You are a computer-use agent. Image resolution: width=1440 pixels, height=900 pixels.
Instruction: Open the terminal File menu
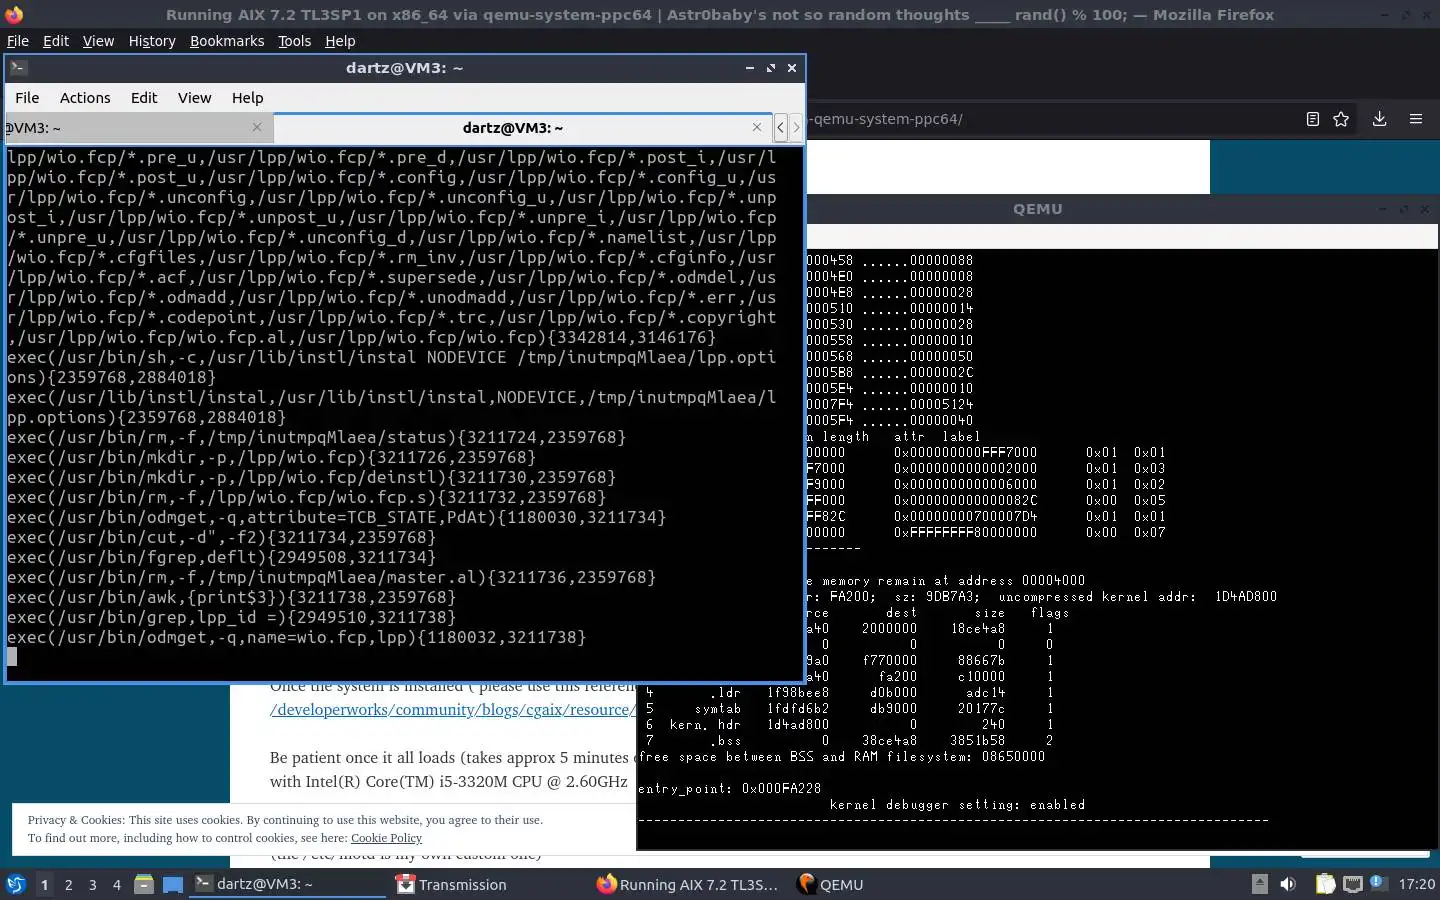tap(27, 98)
